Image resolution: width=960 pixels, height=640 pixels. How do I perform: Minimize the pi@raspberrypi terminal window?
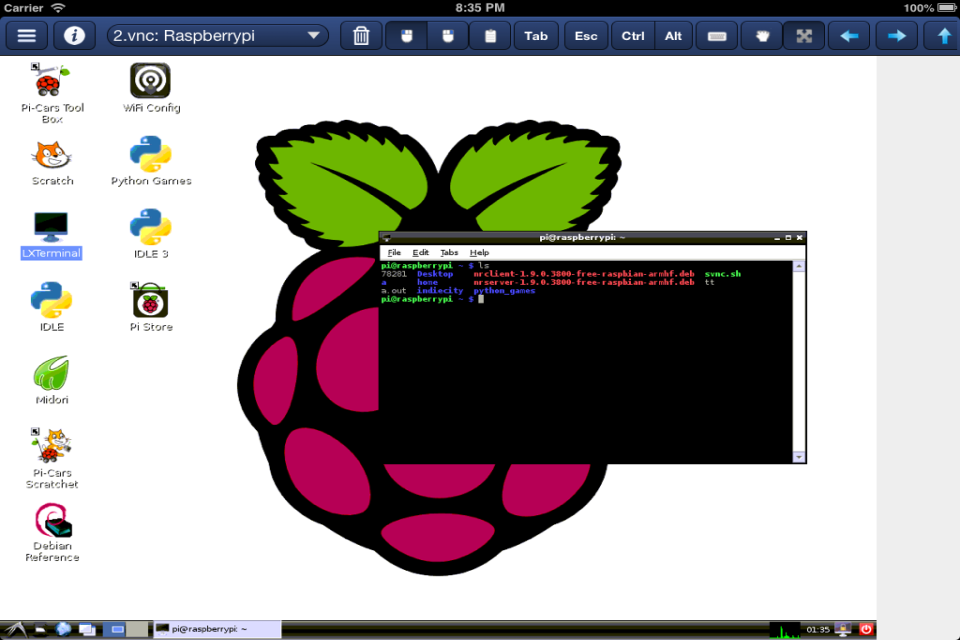(777, 238)
